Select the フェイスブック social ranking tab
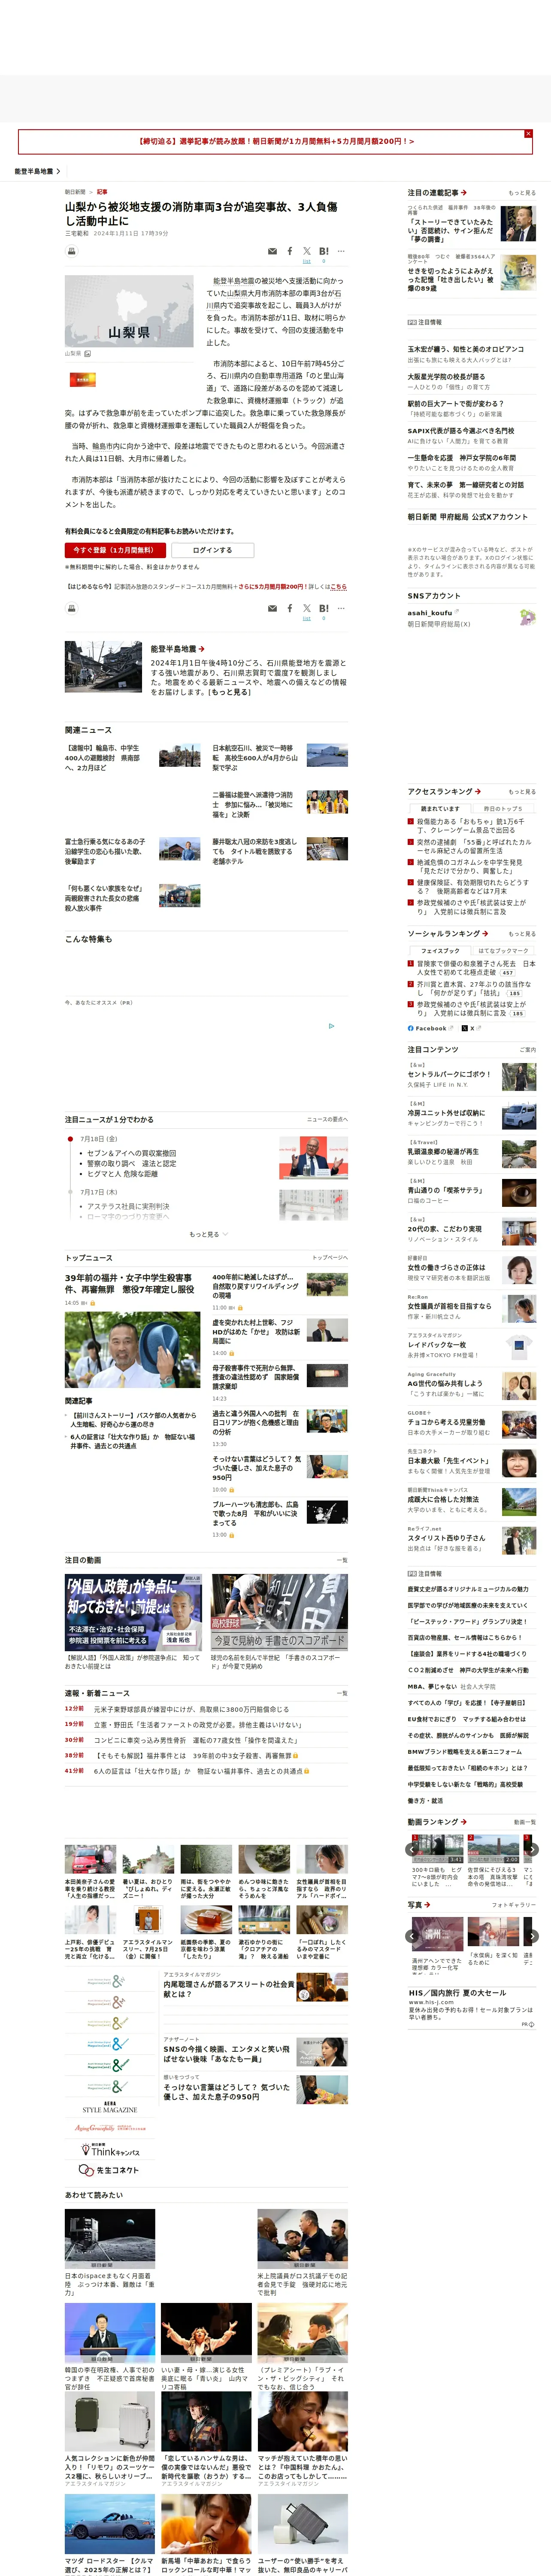The height and width of the screenshot is (2576, 551). (440, 951)
